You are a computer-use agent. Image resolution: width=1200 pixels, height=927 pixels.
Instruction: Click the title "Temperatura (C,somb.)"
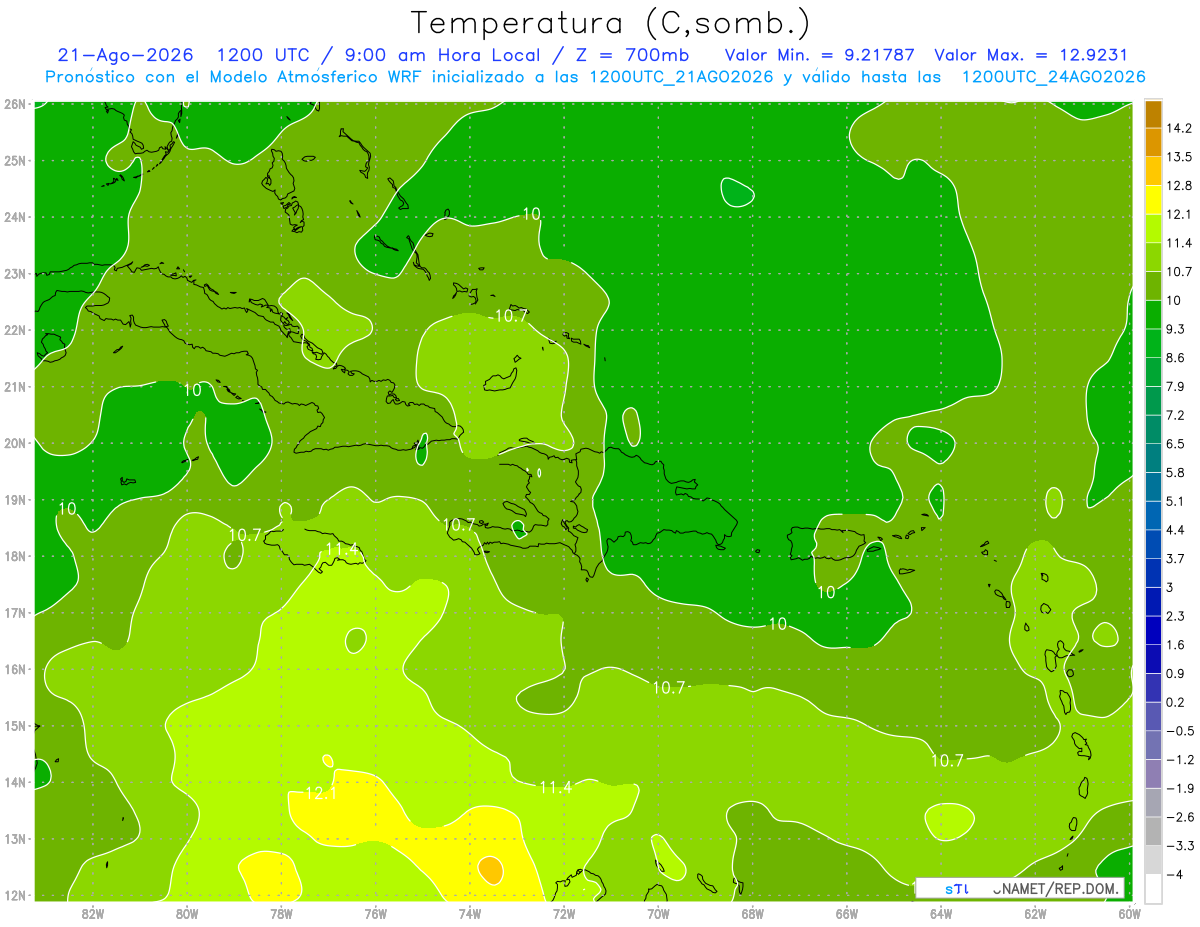coord(611,24)
